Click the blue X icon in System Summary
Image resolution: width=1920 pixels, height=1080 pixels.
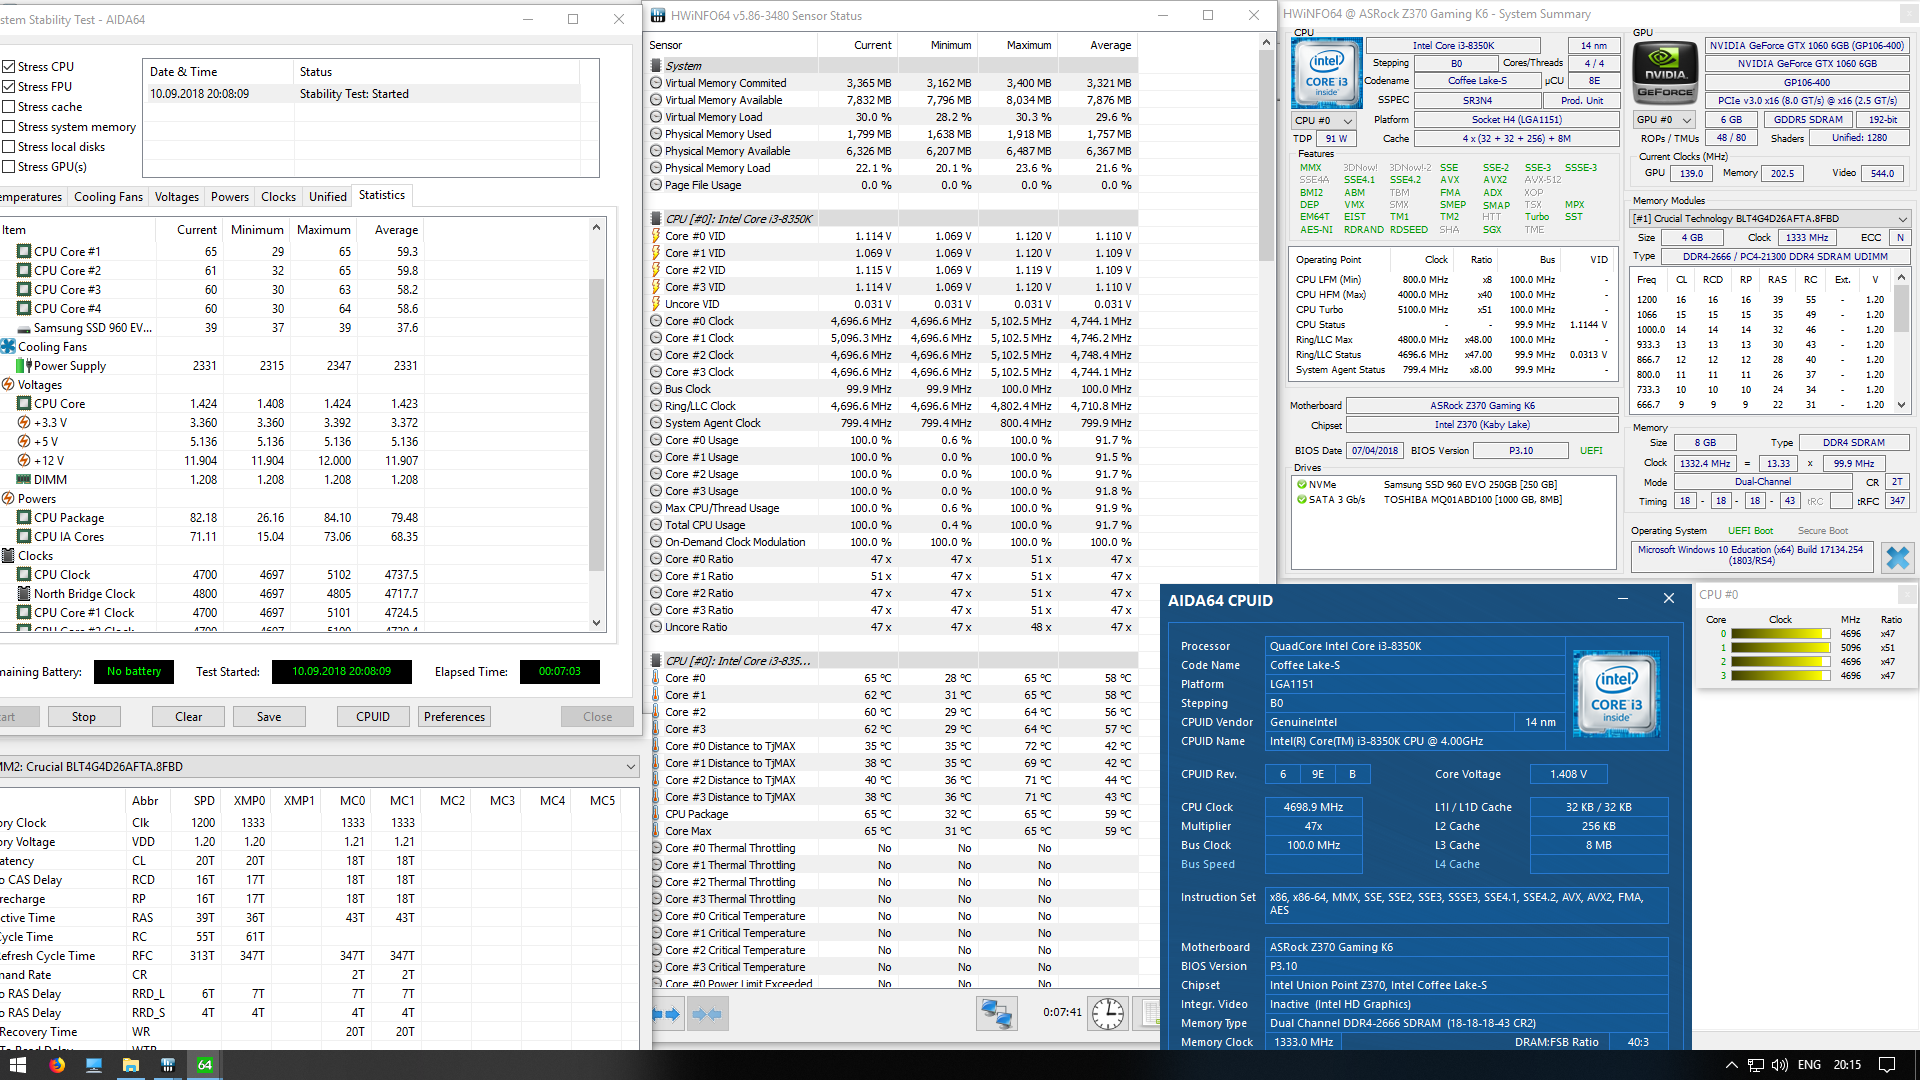(1896, 557)
